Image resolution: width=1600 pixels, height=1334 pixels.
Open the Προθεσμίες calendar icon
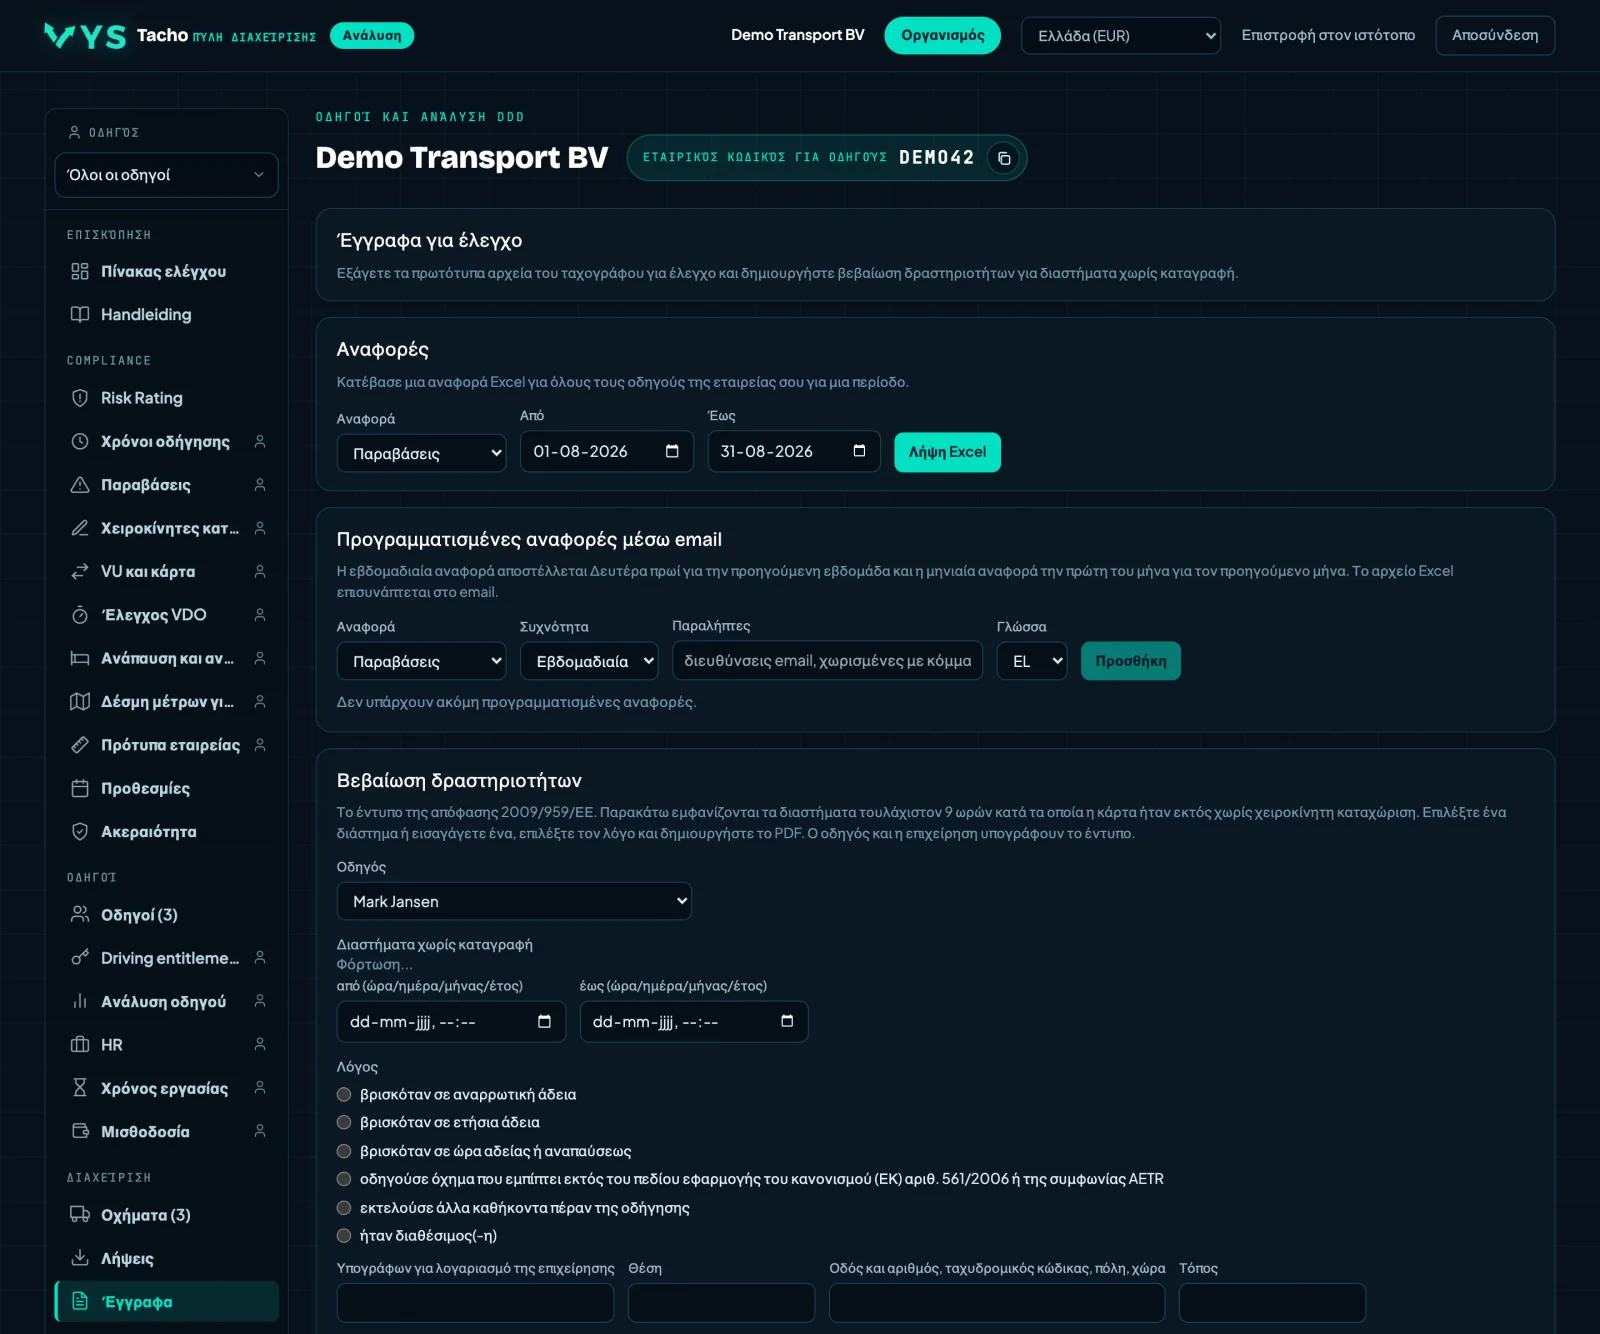click(80, 788)
